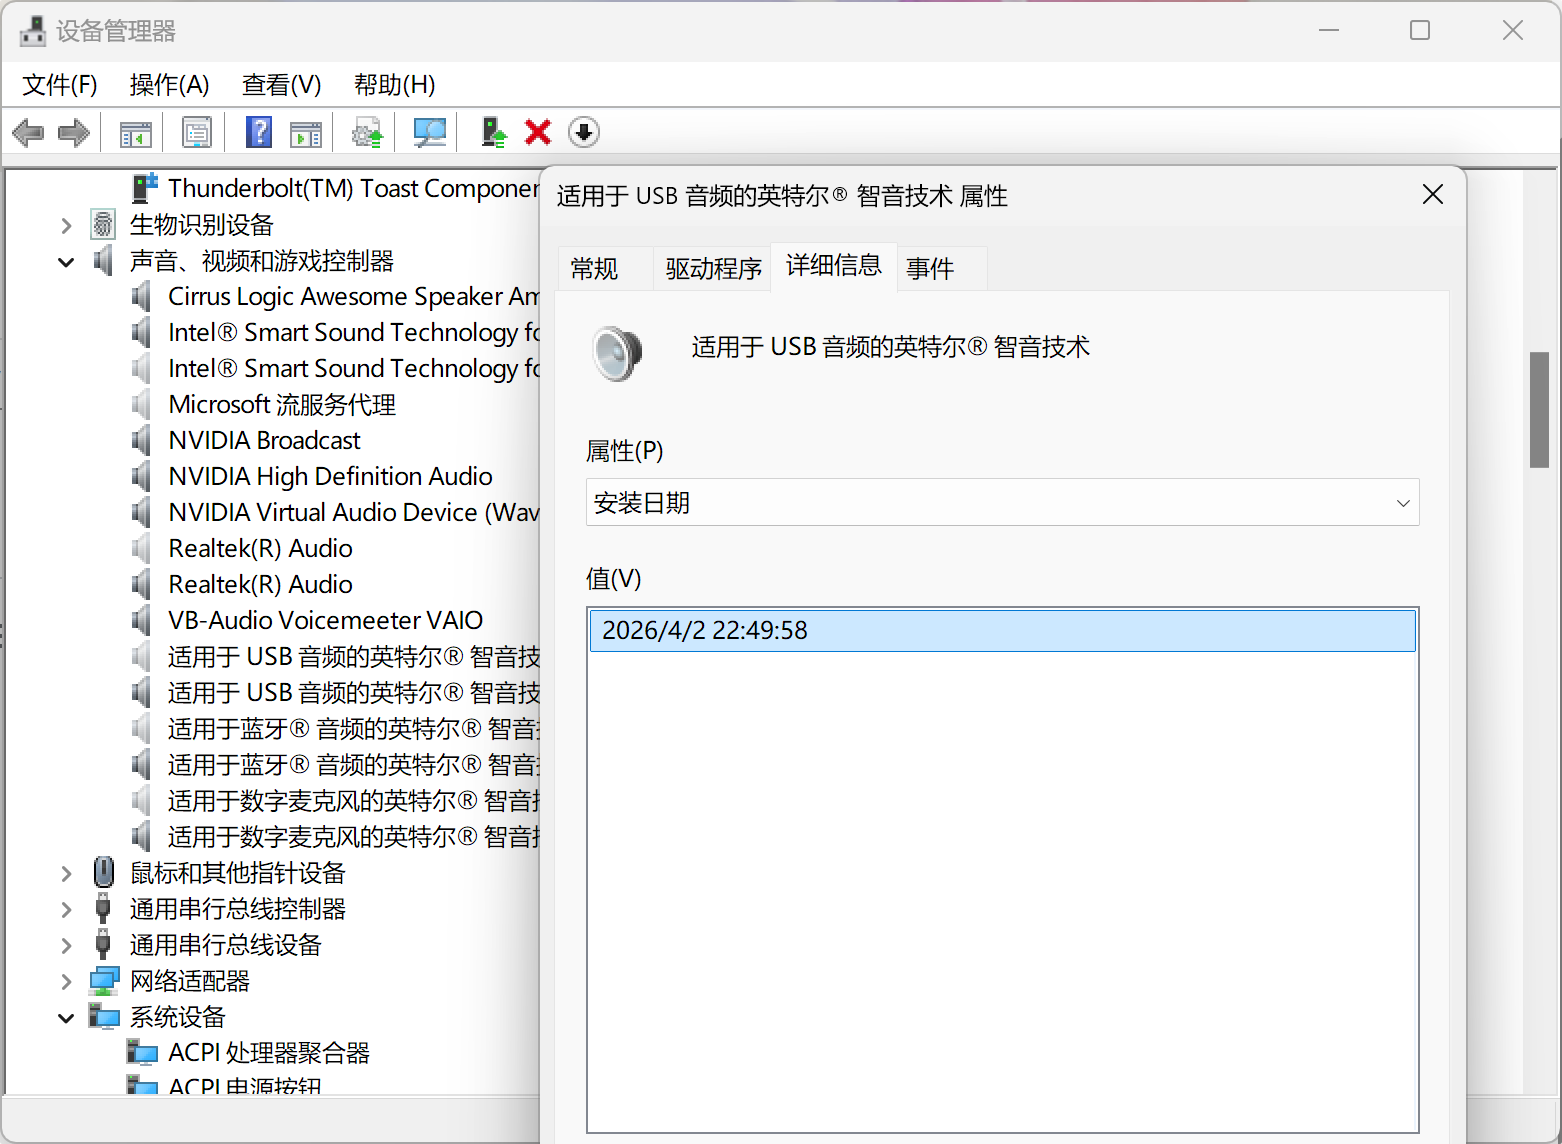Click the Forward arrow in the toolbar

[74, 132]
